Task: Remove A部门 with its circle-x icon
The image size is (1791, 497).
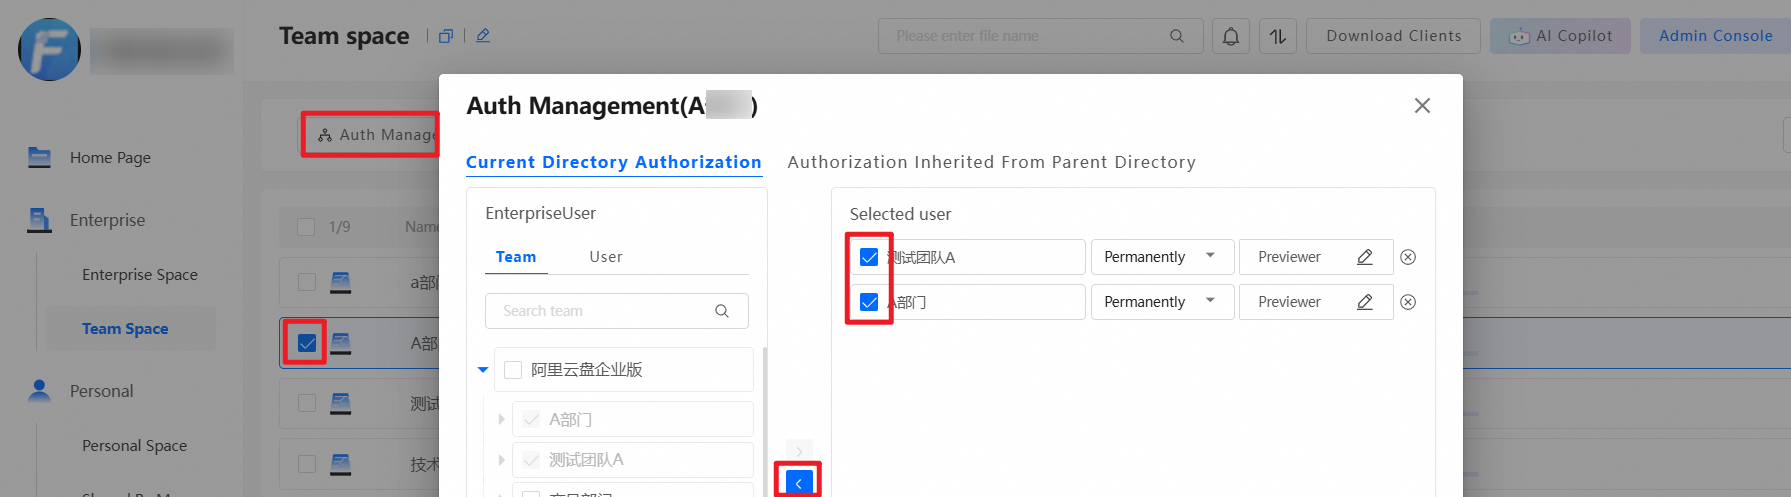Action: pyautogui.click(x=1408, y=302)
